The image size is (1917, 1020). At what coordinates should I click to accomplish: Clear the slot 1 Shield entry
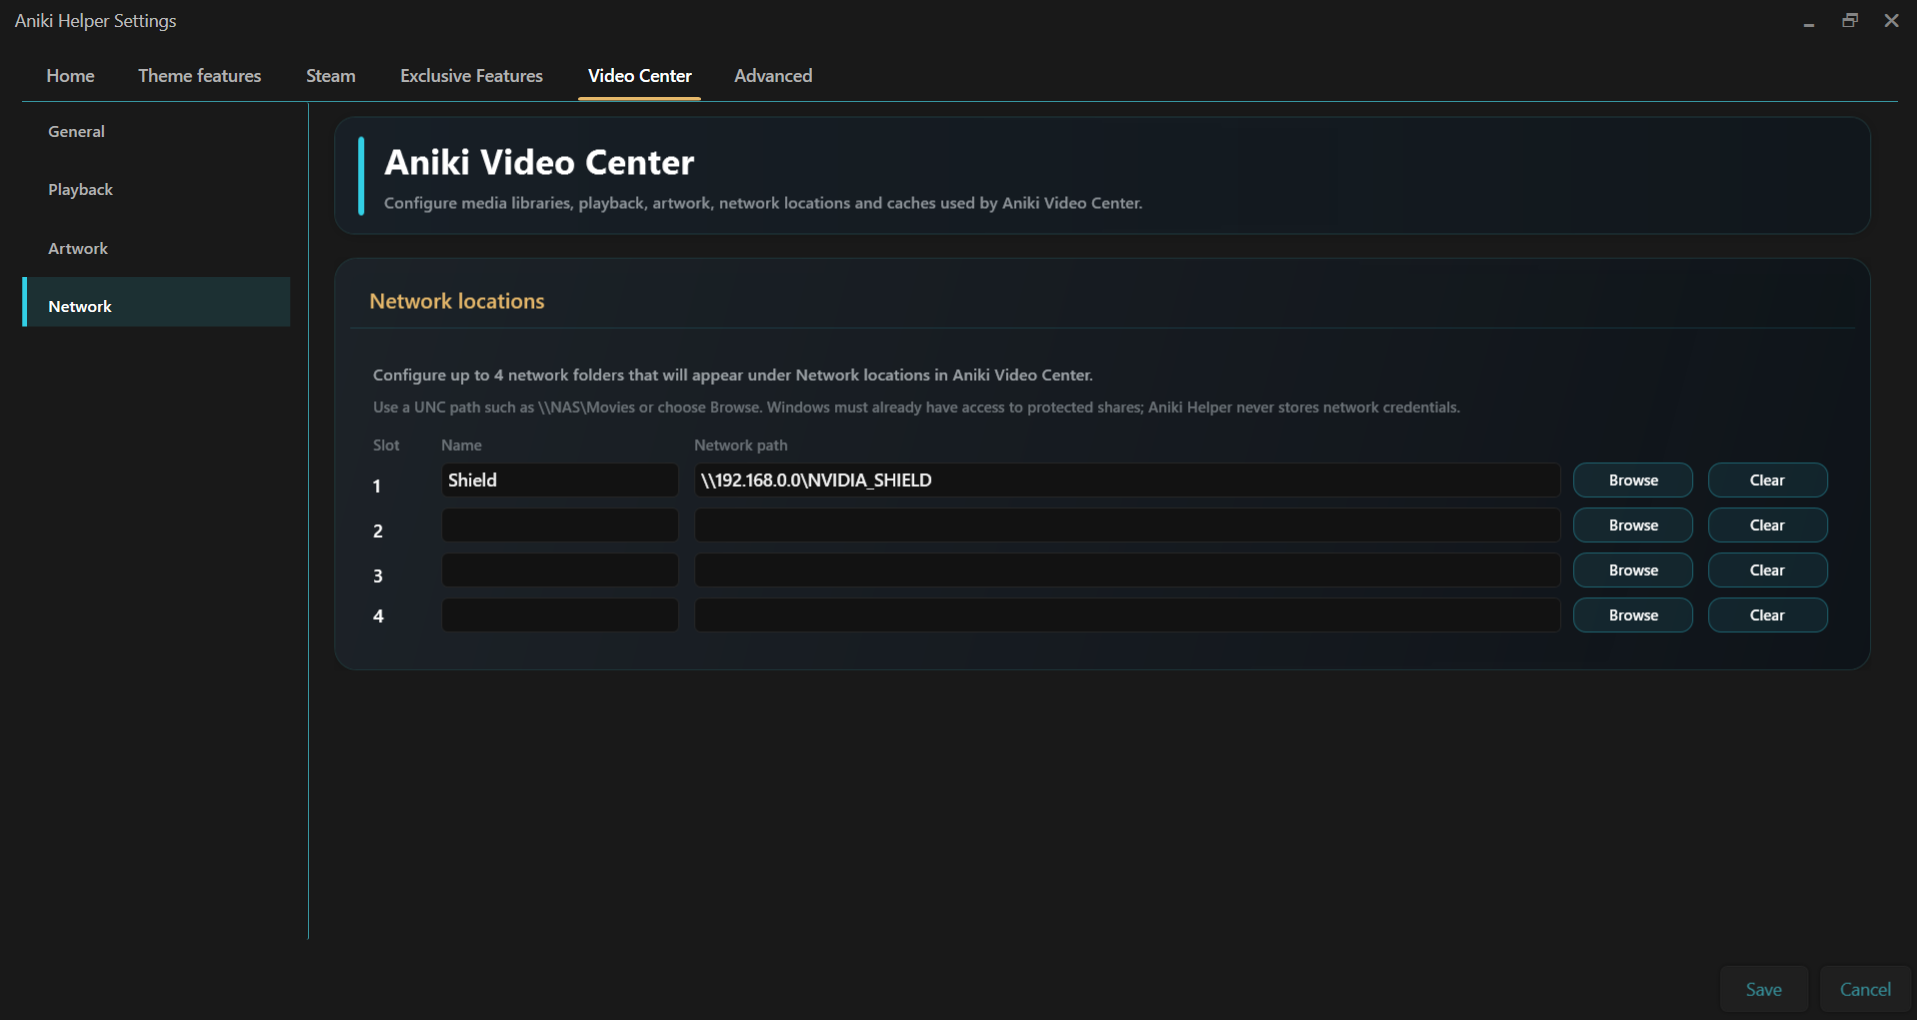(1767, 480)
